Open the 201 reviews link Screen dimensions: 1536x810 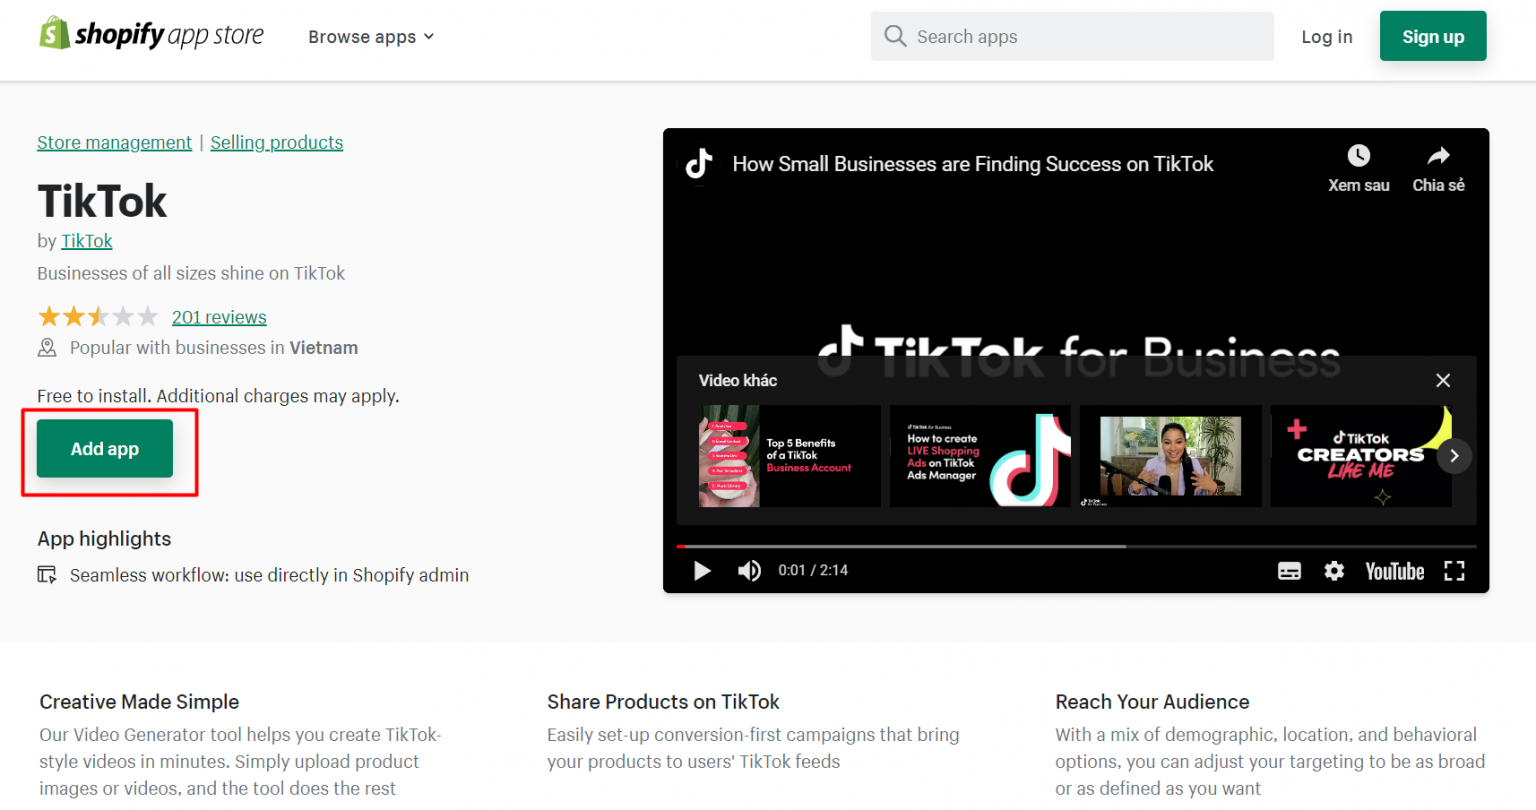pyautogui.click(x=219, y=317)
